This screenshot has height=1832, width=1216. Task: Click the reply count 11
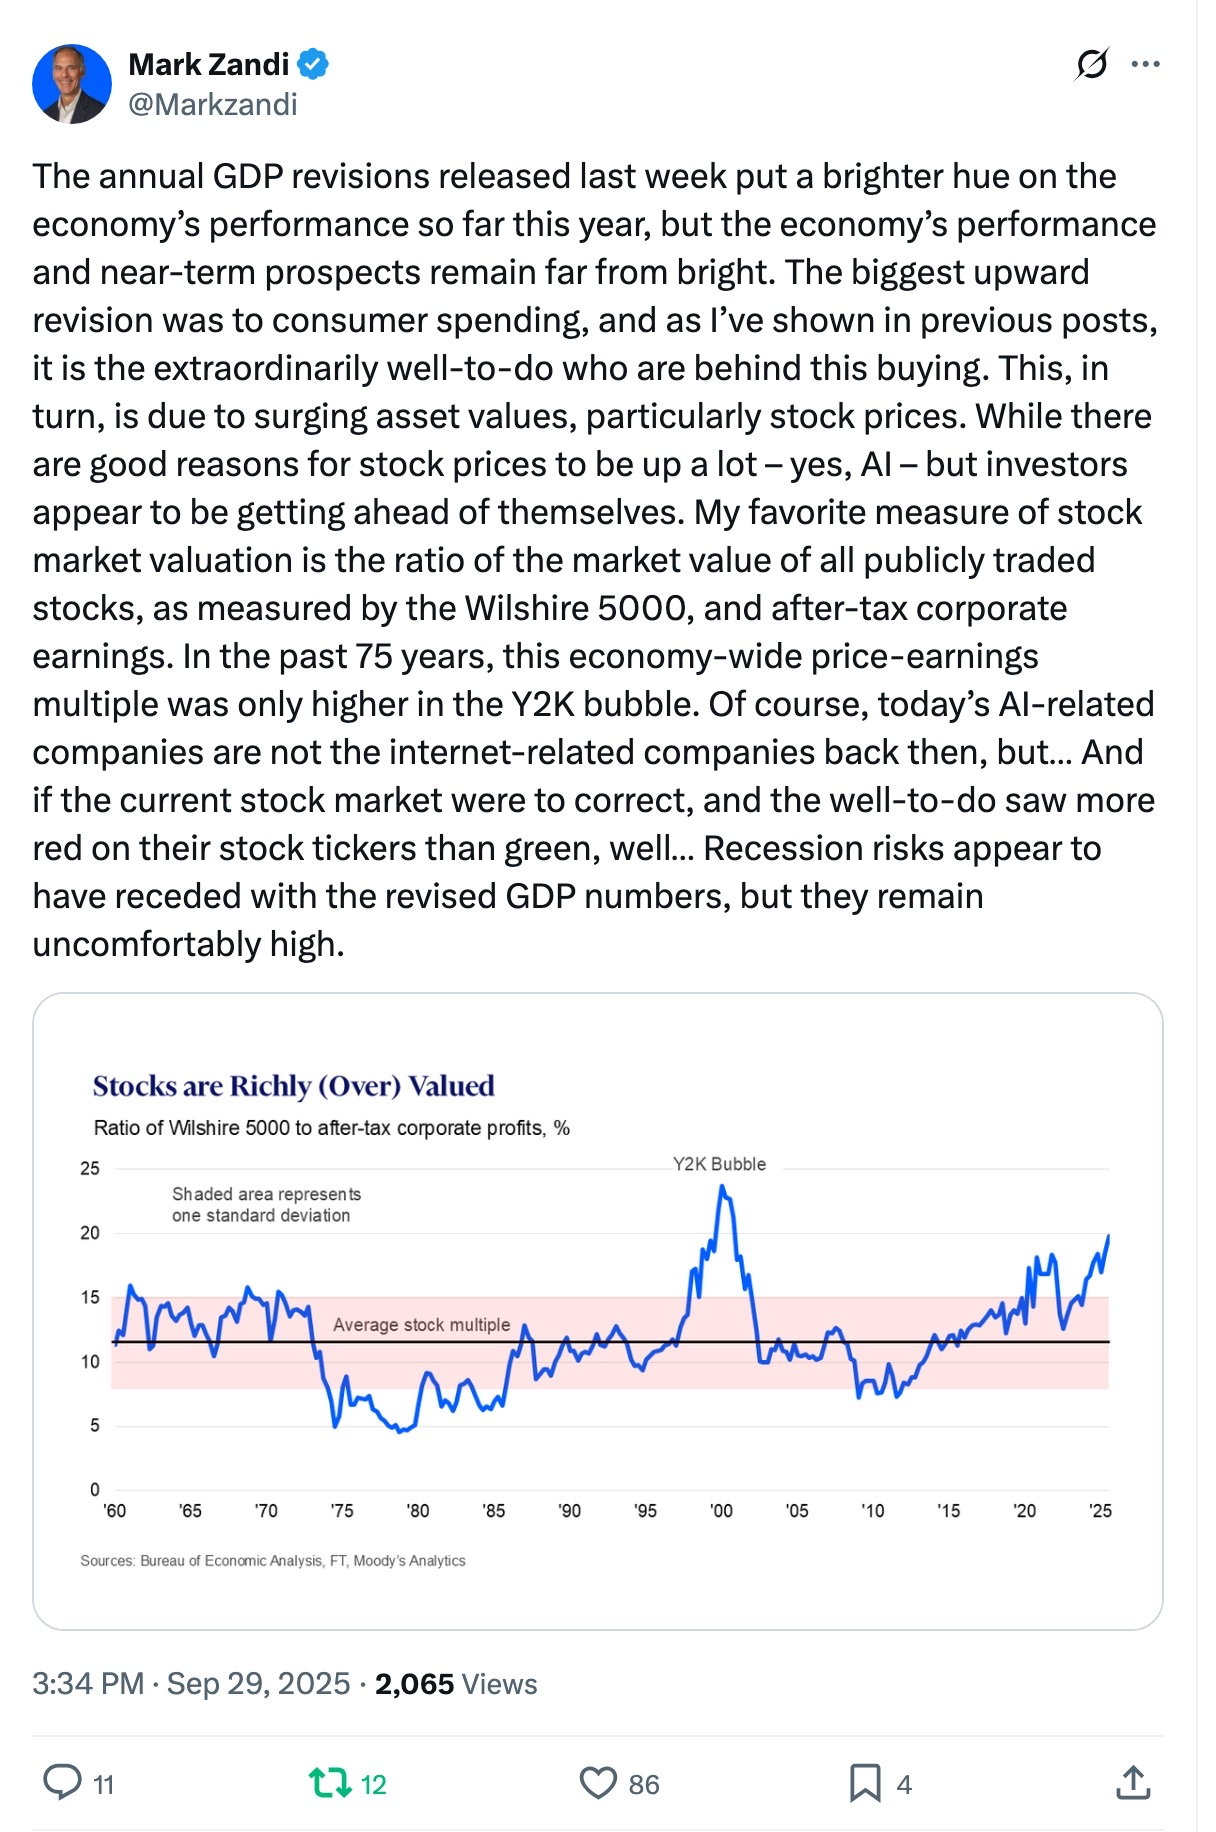pyautogui.click(x=104, y=1785)
